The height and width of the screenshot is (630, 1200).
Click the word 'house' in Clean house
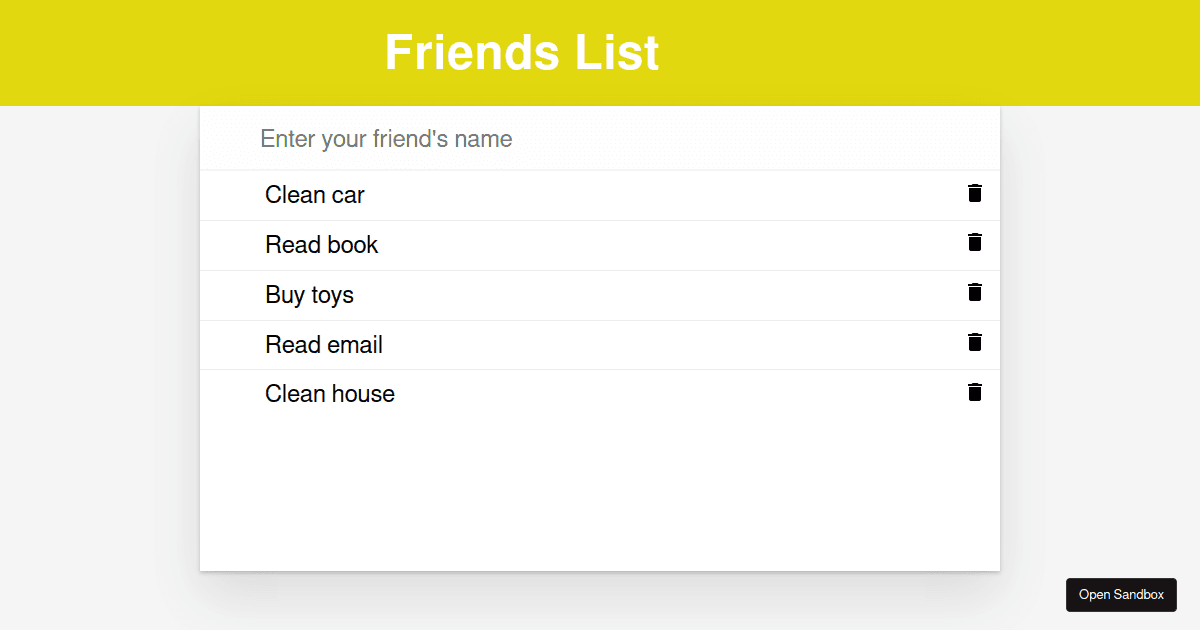point(363,394)
